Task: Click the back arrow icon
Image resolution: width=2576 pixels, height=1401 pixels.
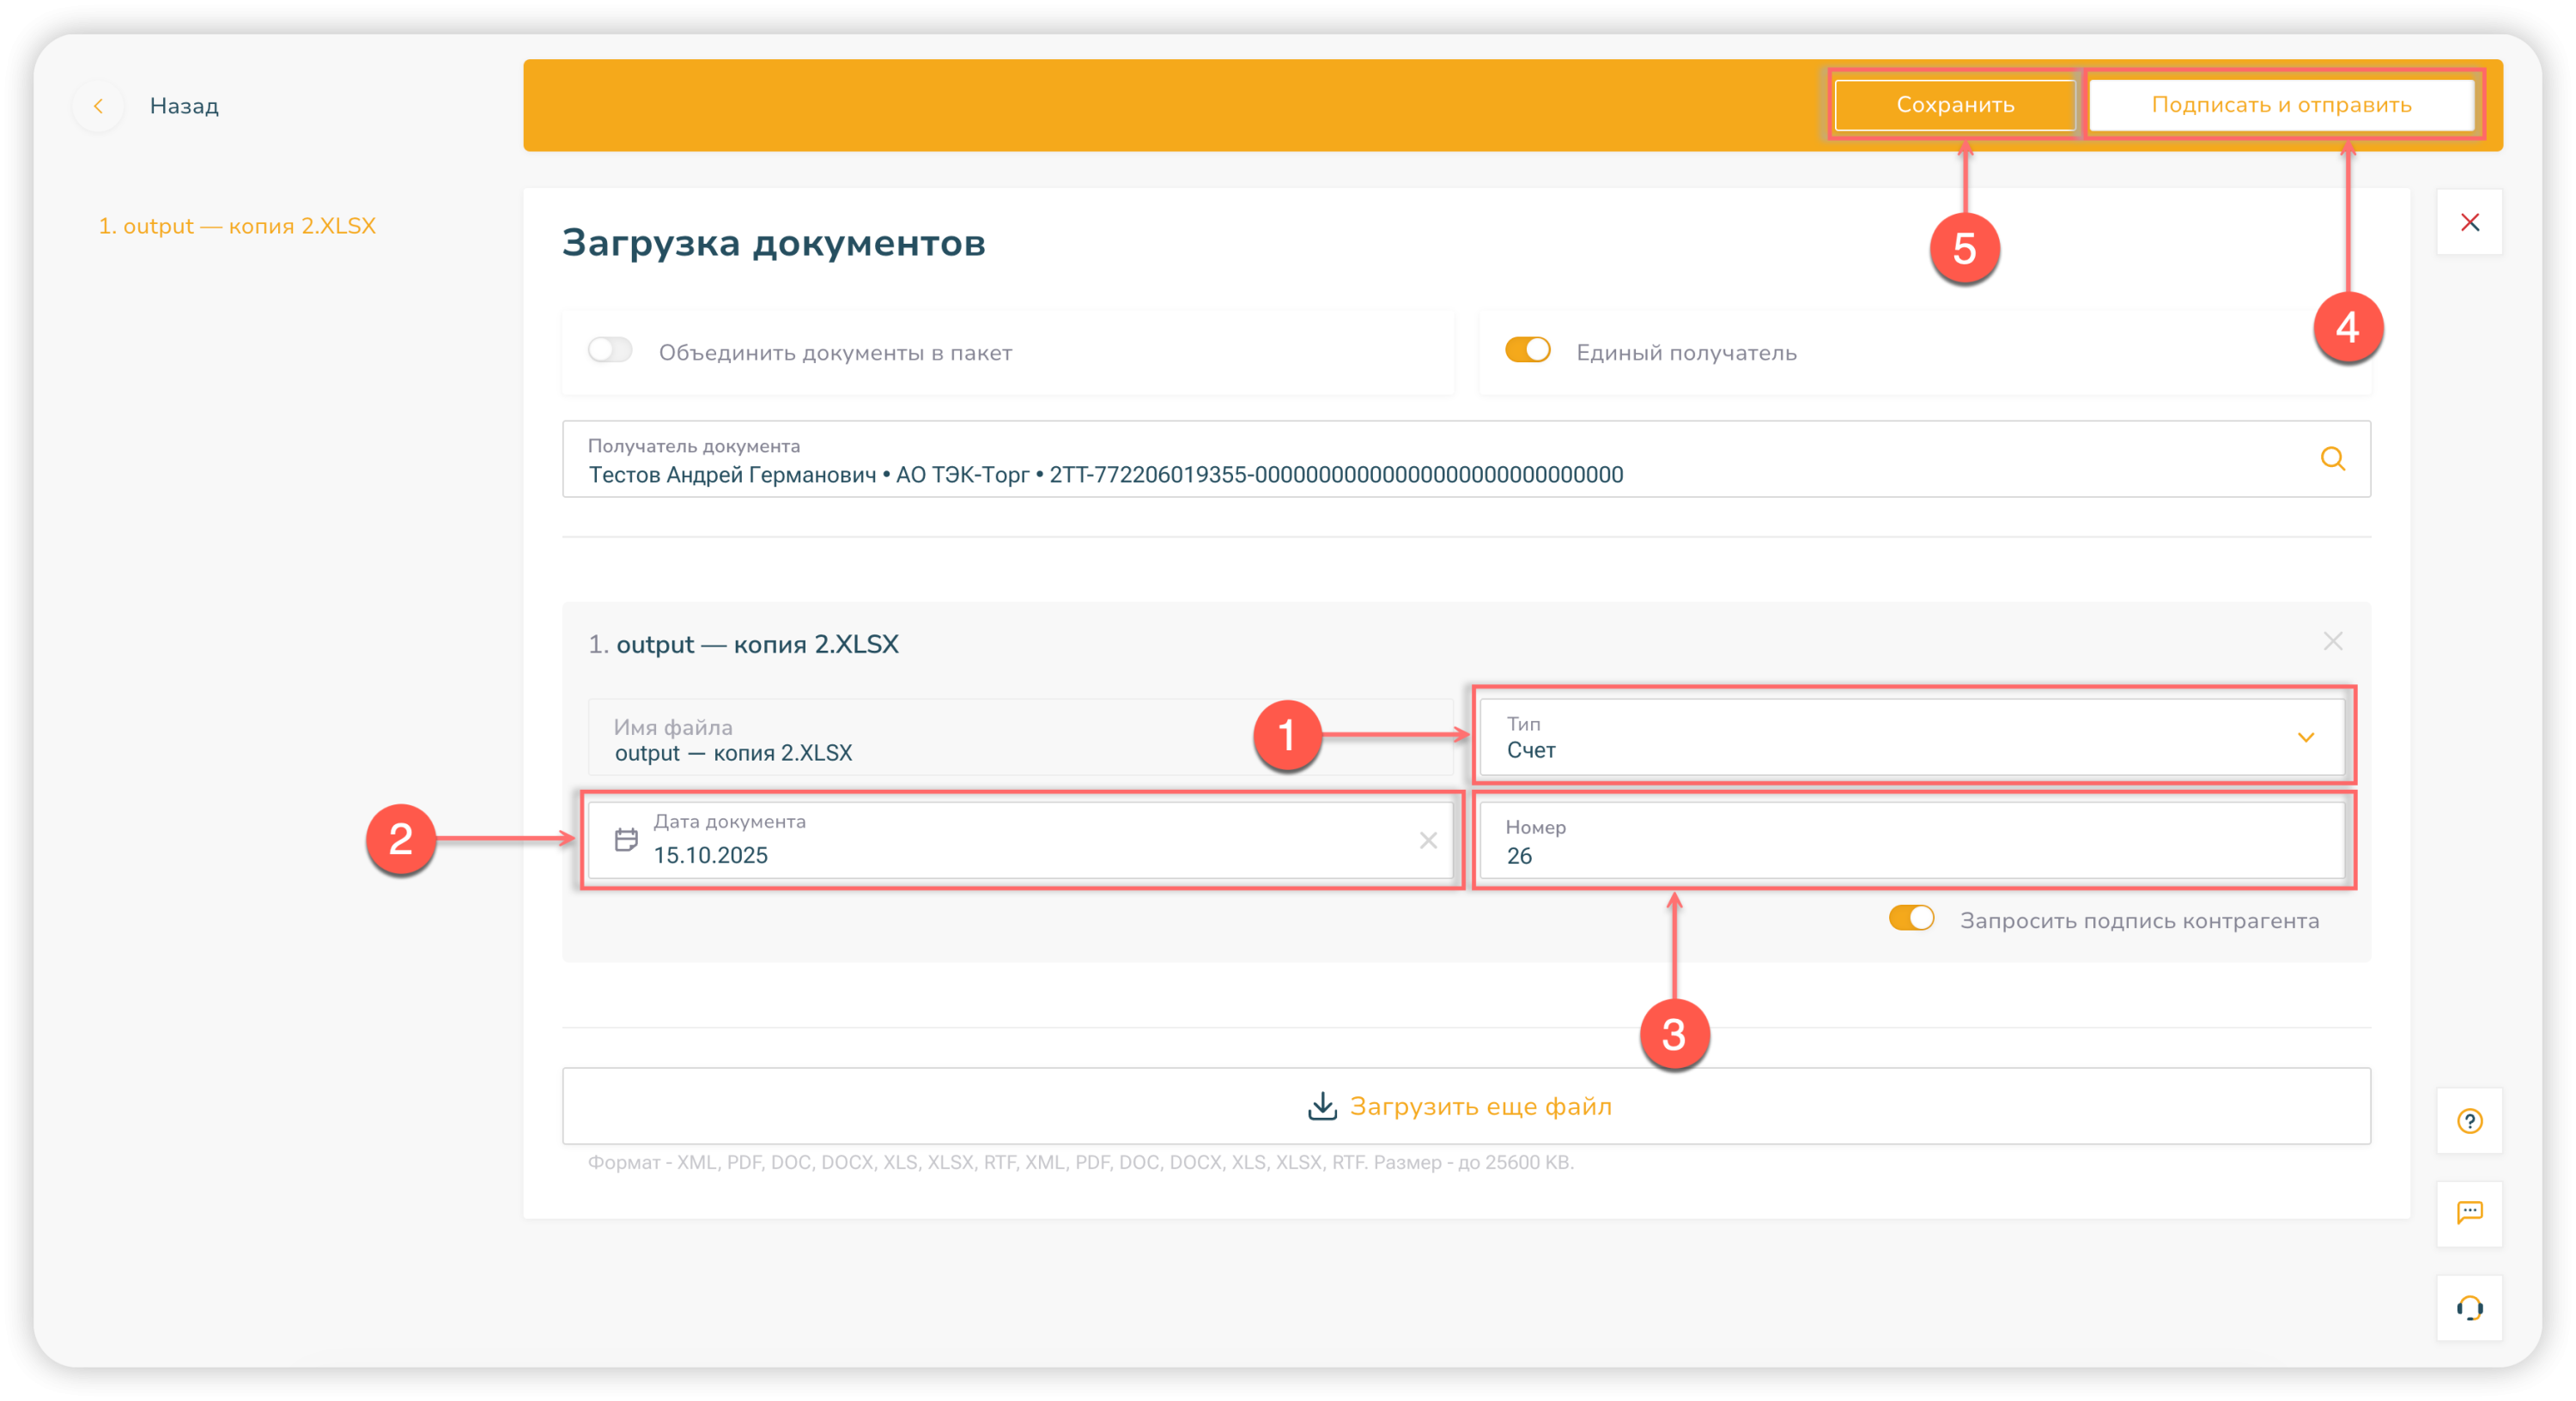Action: [98, 106]
